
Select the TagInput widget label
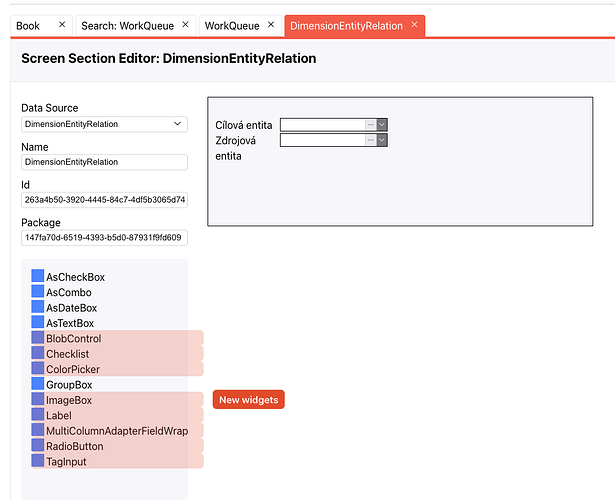click(x=66, y=462)
